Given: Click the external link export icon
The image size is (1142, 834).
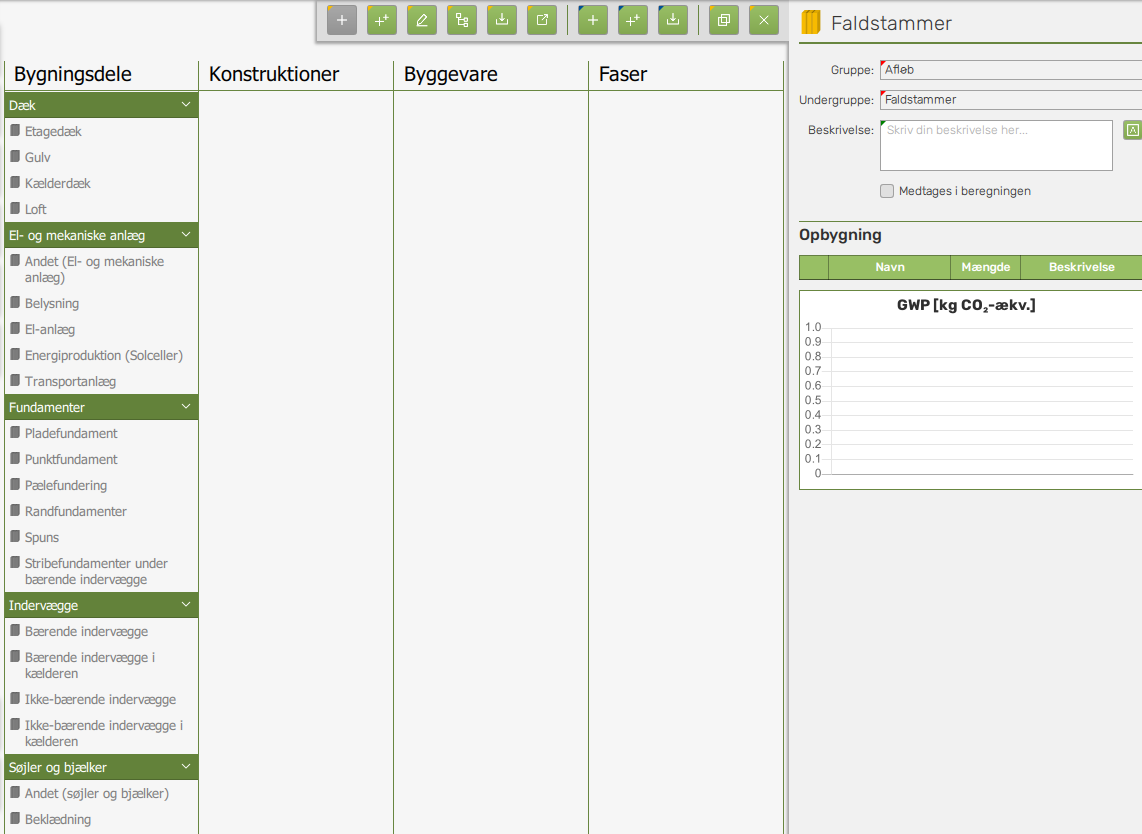Looking at the screenshot, I should pyautogui.click(x=542, y=20).
